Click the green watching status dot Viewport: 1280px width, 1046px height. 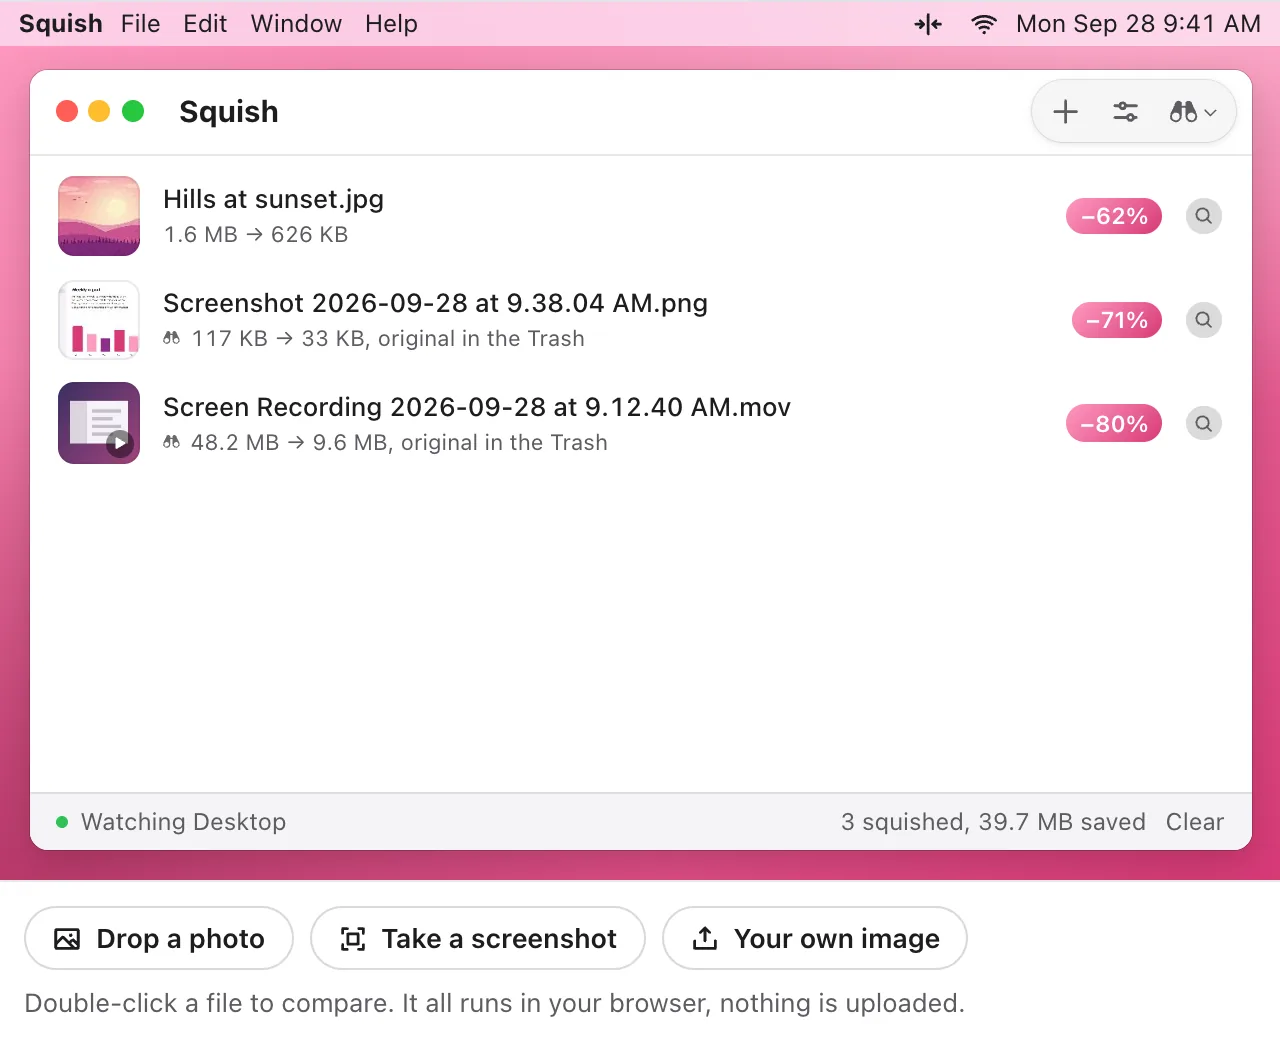[62, 822]
